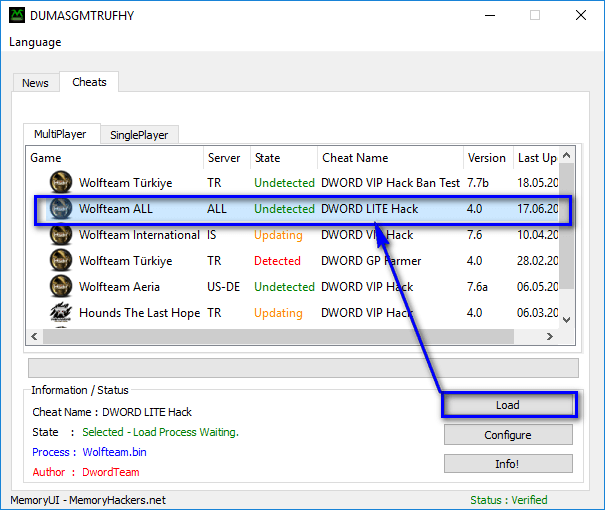Click the ALL server cell

[216, 209]
